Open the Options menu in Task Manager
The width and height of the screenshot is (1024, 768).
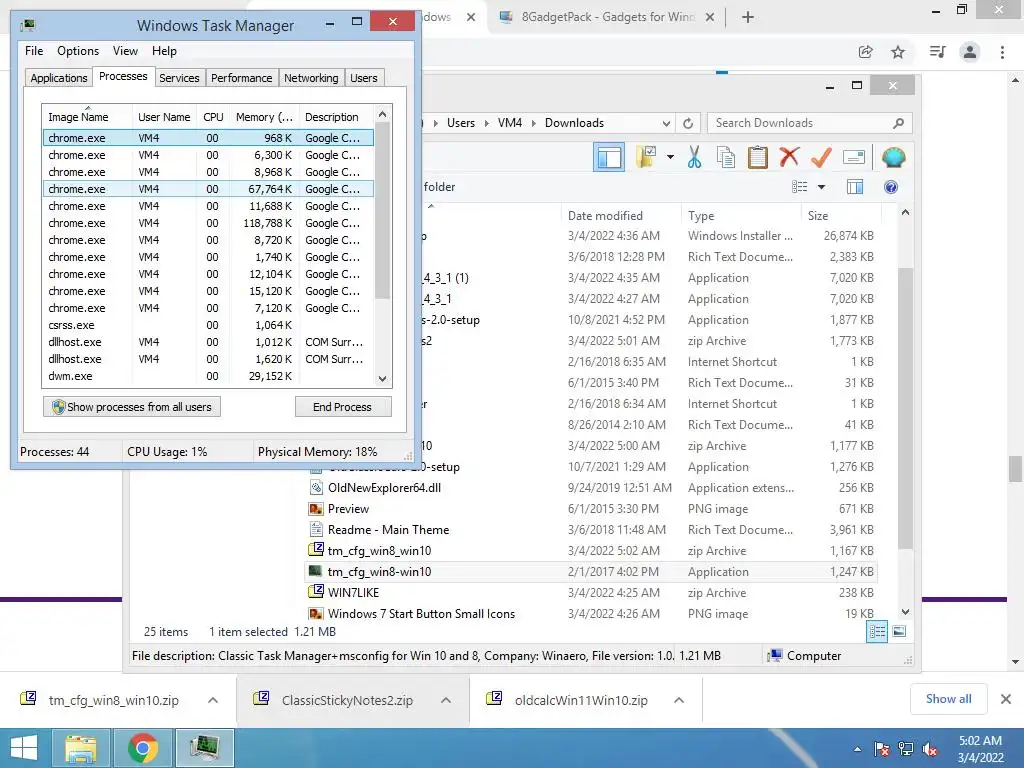[x=78, y=51]
